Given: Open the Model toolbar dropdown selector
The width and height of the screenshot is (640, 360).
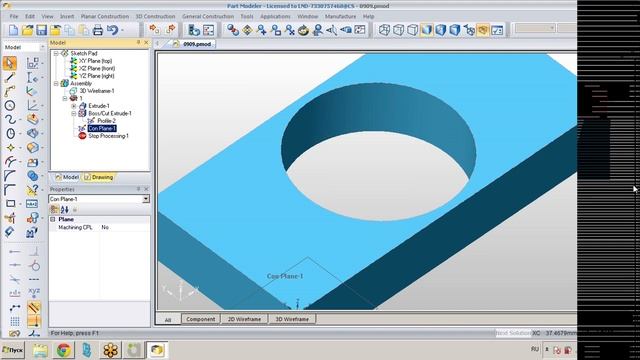Looking at the screenshot, I should [x=42, y=47].
